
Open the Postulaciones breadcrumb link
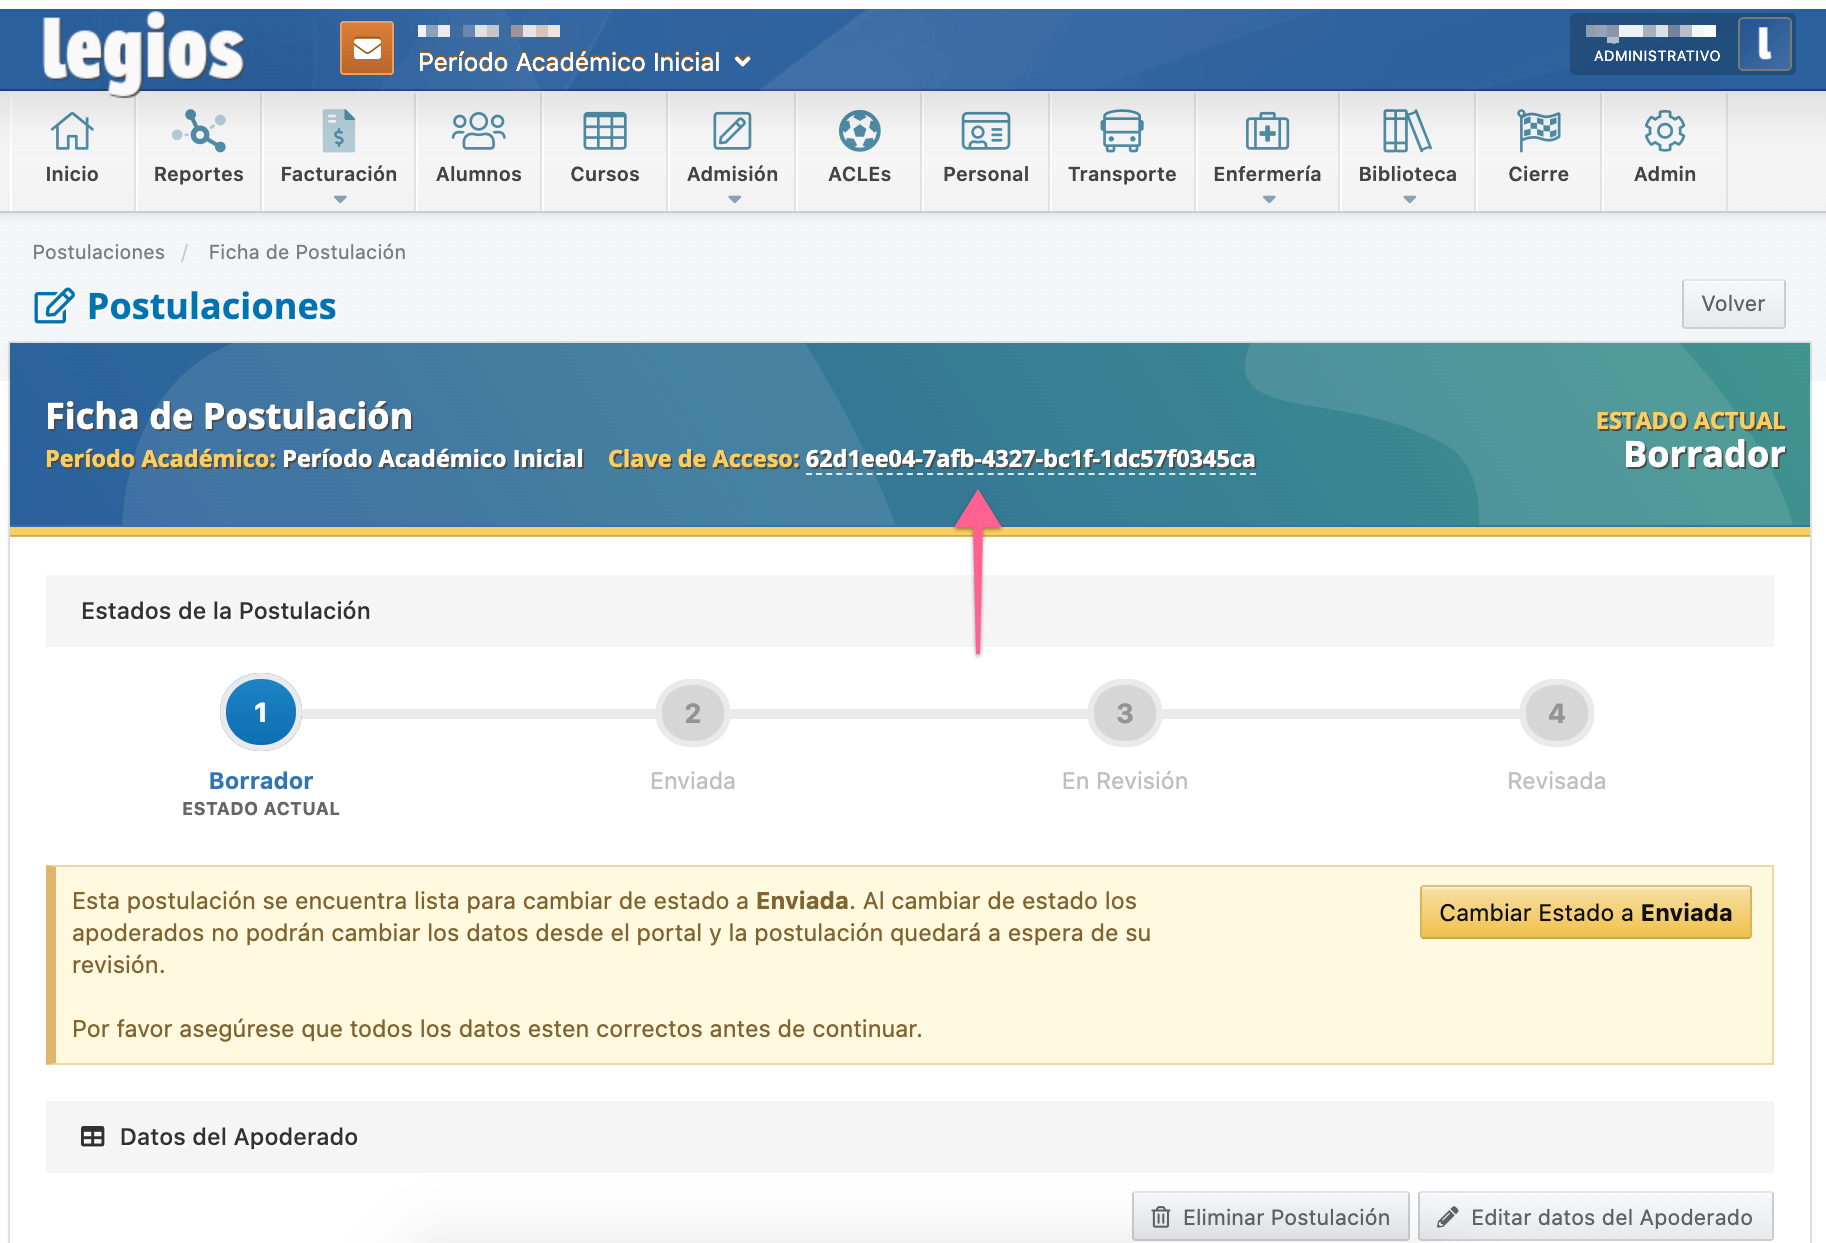click(x=98, y=252)
